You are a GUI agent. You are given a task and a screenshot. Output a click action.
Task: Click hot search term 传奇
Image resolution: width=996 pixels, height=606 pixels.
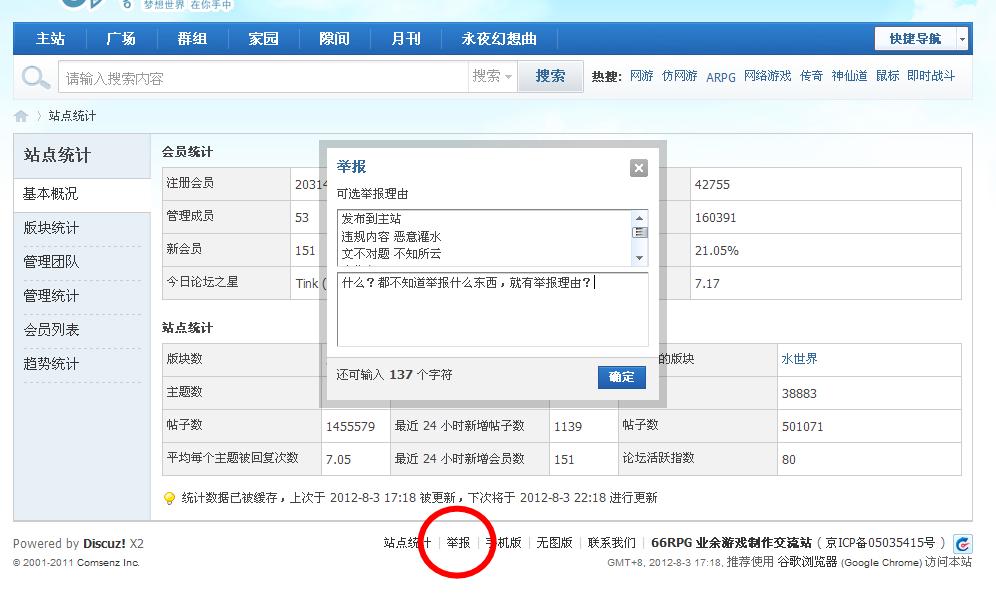(x=811, y=76)
